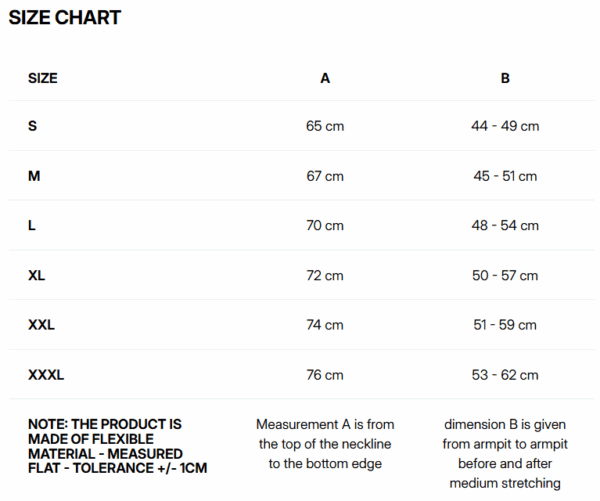Select the S size row label
Image resolution: width=600 pixels, height=501 pixels.
32,126
